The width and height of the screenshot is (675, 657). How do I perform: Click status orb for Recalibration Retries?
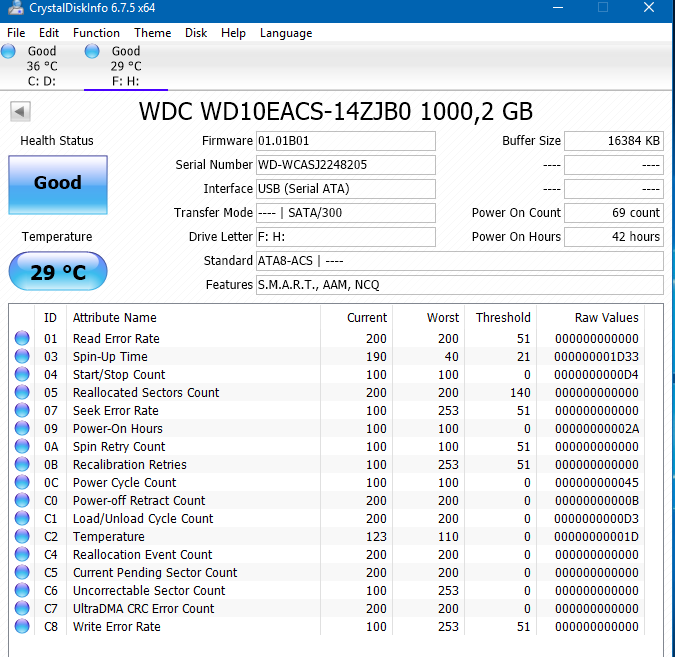click(22, 464)
